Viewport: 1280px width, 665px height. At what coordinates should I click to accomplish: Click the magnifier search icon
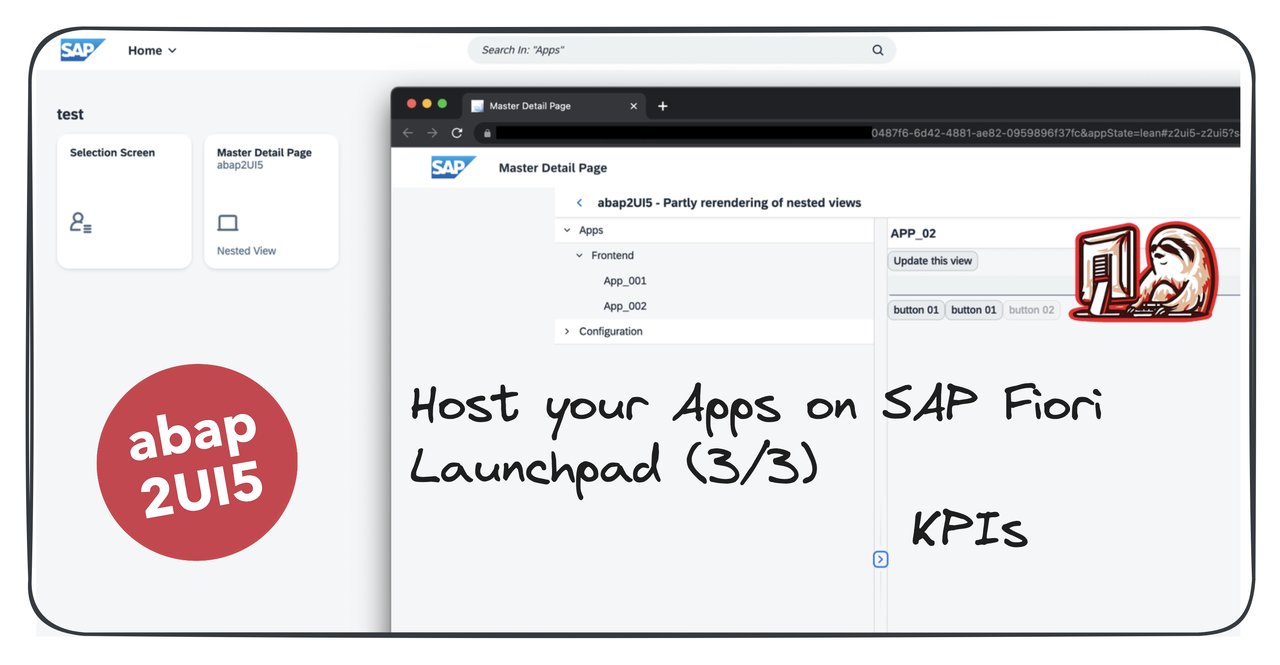pos(878,50)
